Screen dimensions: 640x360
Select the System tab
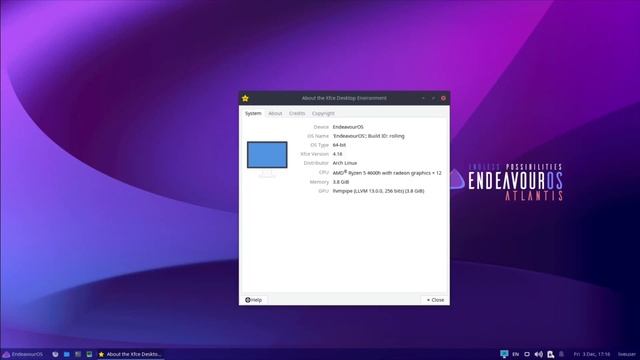tap(253, 113)
